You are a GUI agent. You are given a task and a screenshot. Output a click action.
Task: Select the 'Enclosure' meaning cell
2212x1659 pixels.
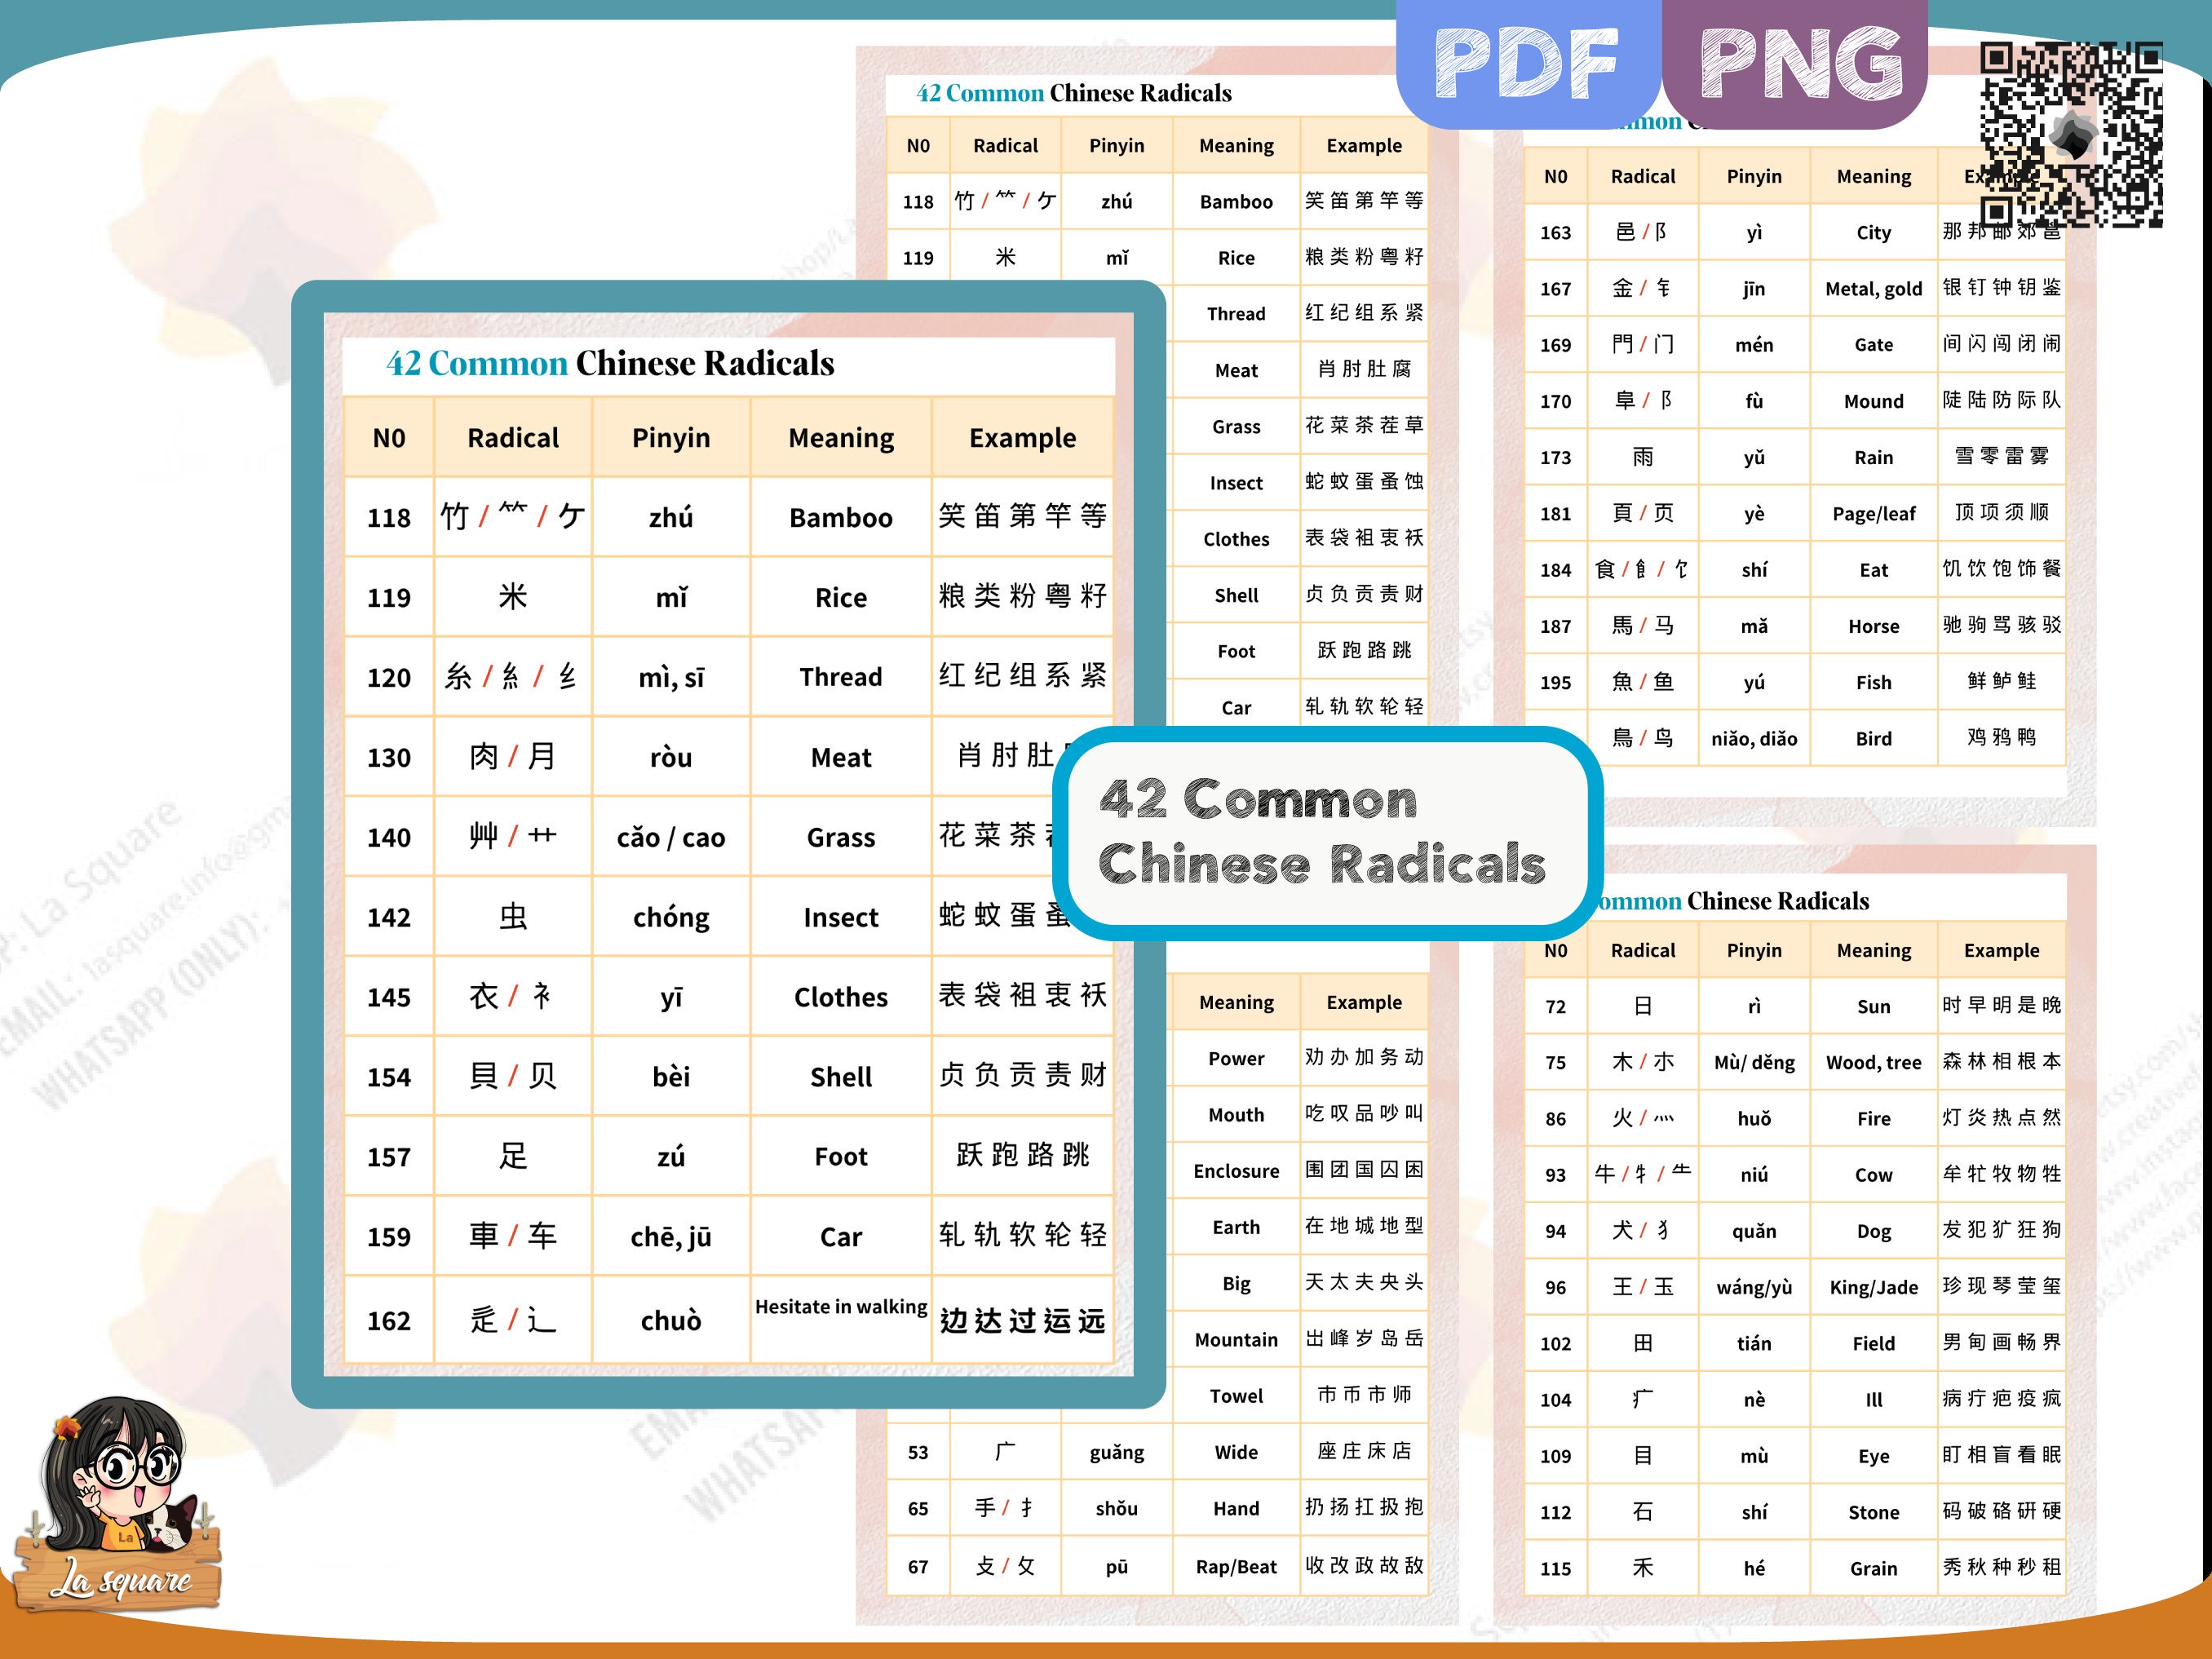click(1236, 1171)
